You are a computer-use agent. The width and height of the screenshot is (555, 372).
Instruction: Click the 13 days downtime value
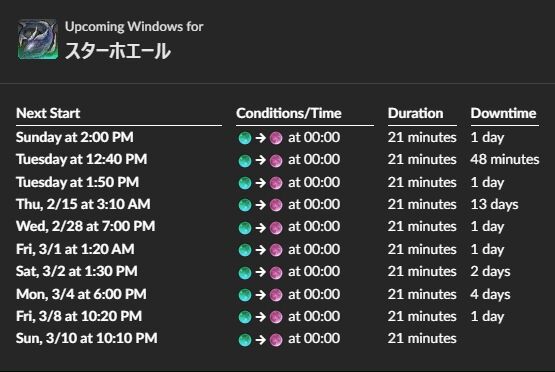494,204
